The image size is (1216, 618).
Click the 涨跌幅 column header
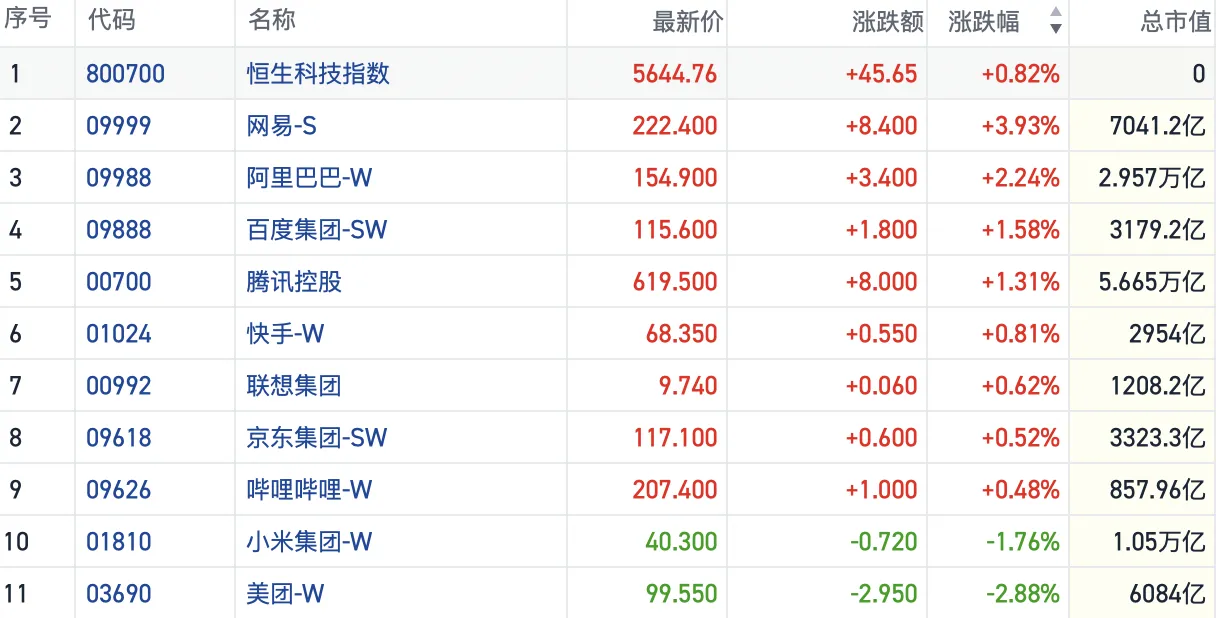pos(983,21)
